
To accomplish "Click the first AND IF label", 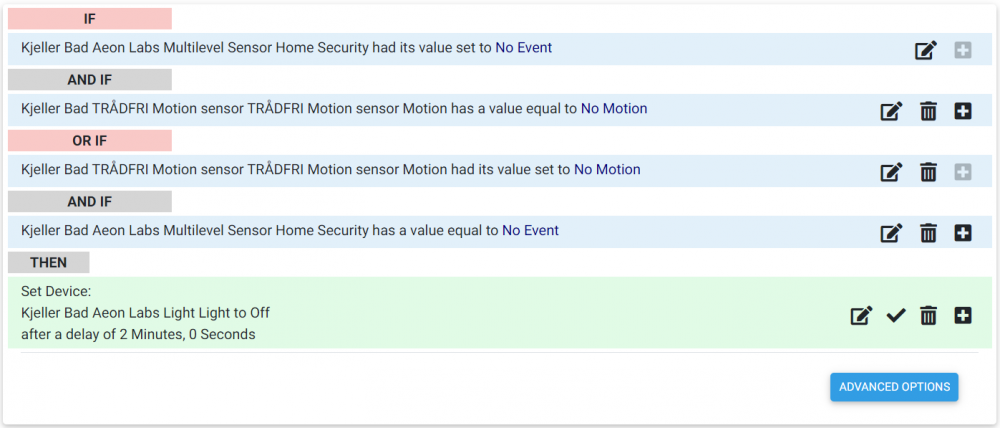I will tap(90, 80).
